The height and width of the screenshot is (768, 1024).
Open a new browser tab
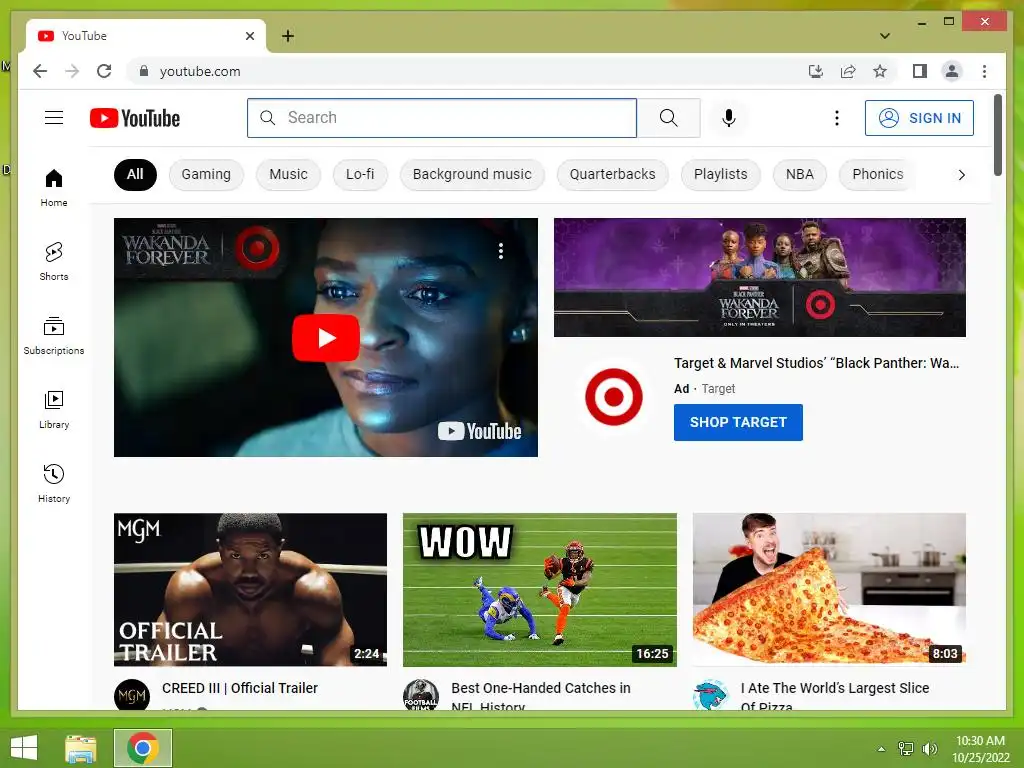pyautogui.click(x=288, y=36)
